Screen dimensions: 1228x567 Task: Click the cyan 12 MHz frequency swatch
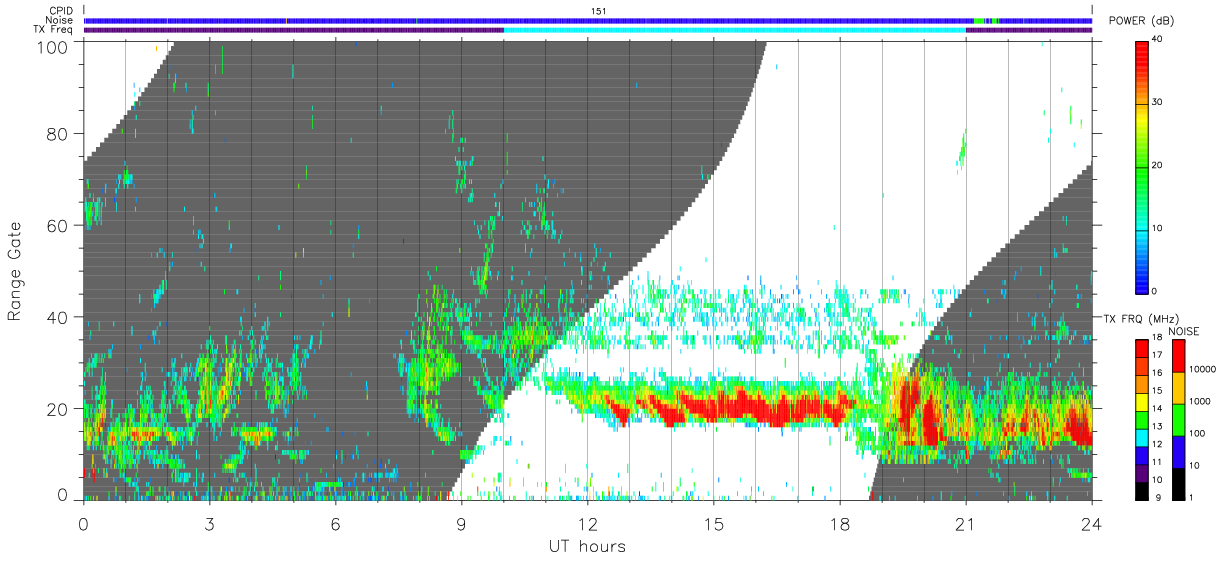click(1142, 437)
